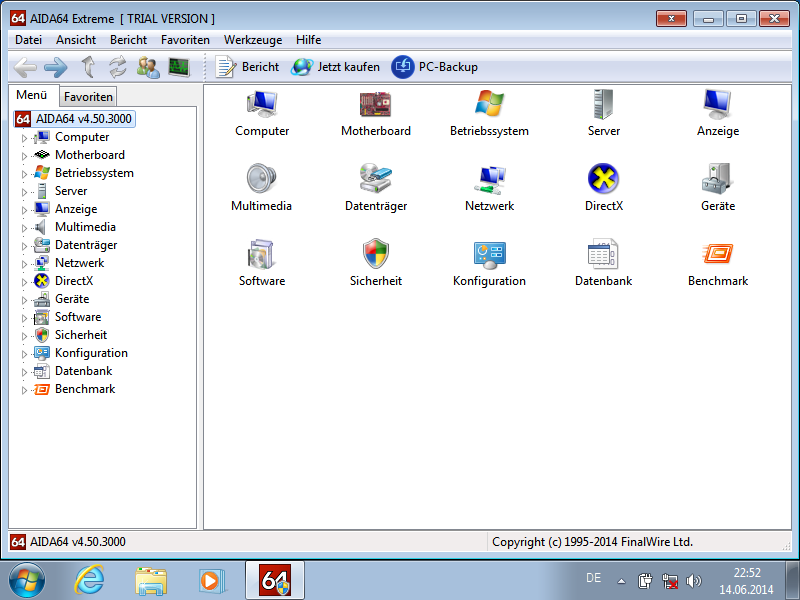Open the Werkzeuge menu
The width and height of the screenshot is (800, 600).
click(x=253, y=40)
